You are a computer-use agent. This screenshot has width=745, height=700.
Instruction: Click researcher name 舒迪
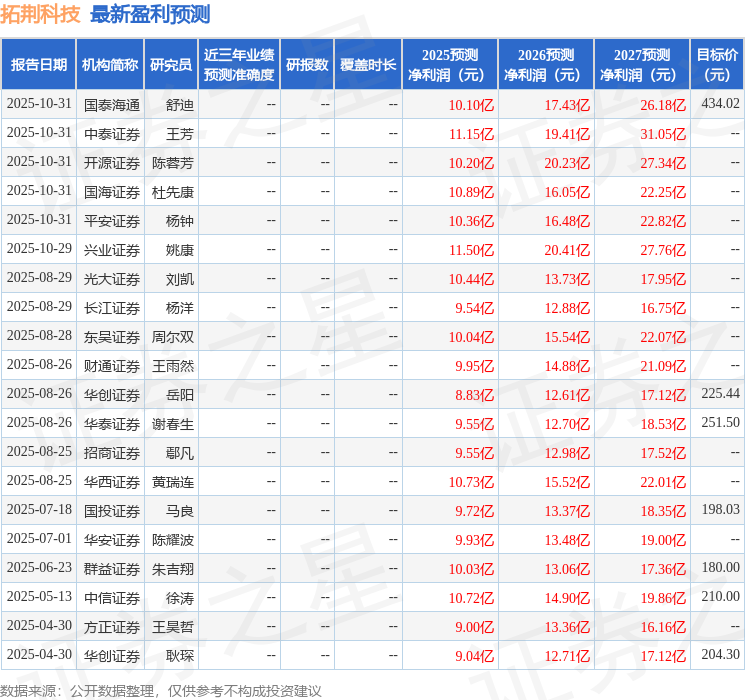tap(180, 105)
